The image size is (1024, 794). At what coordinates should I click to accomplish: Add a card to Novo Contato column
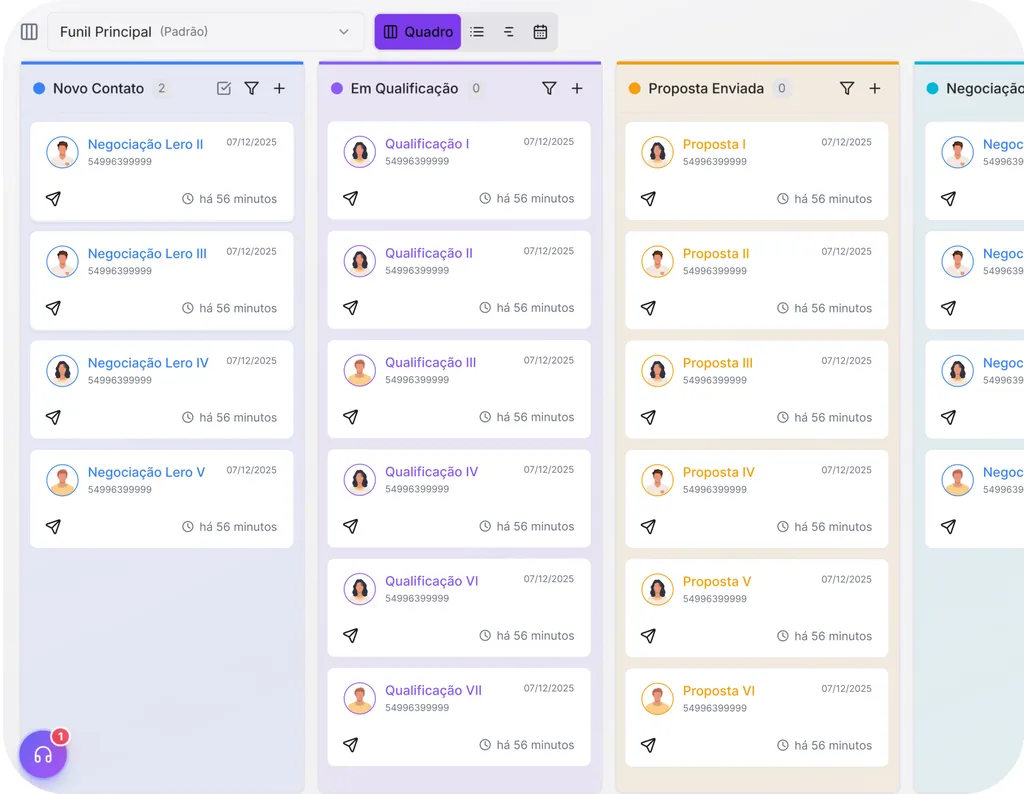tap(279, 88)
